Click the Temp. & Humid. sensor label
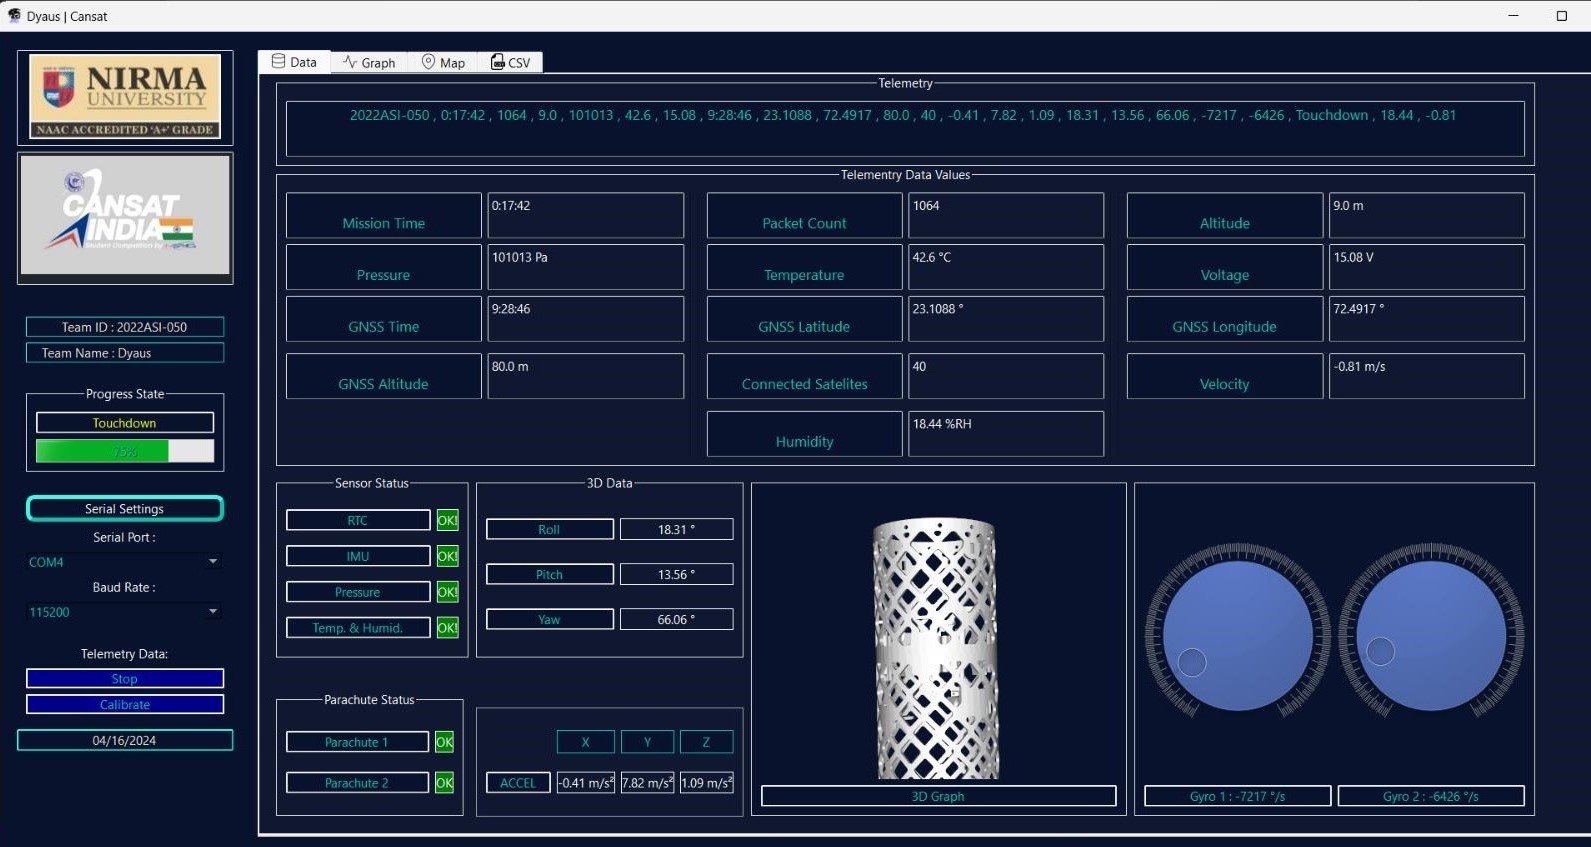The image size is (1591, 847). (358, 628)
